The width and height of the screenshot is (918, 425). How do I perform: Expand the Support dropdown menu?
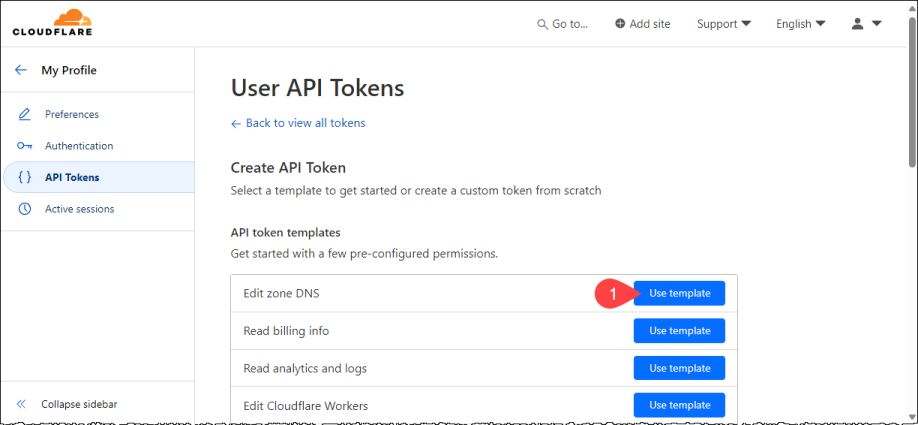coord(724,24)
